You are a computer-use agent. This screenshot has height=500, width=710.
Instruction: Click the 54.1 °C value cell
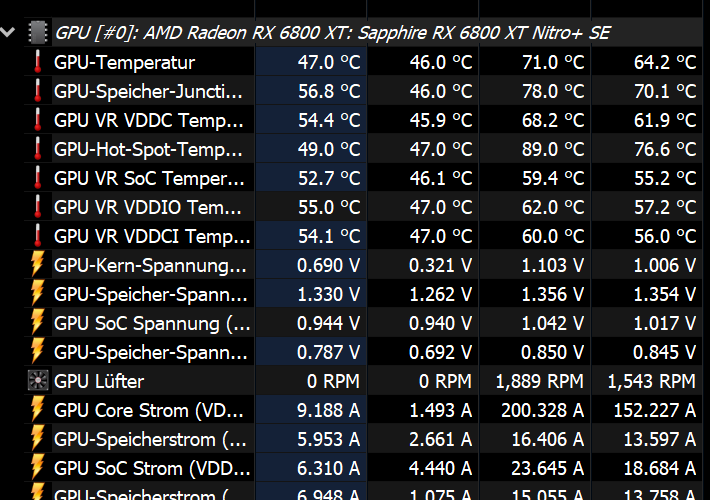329,236
